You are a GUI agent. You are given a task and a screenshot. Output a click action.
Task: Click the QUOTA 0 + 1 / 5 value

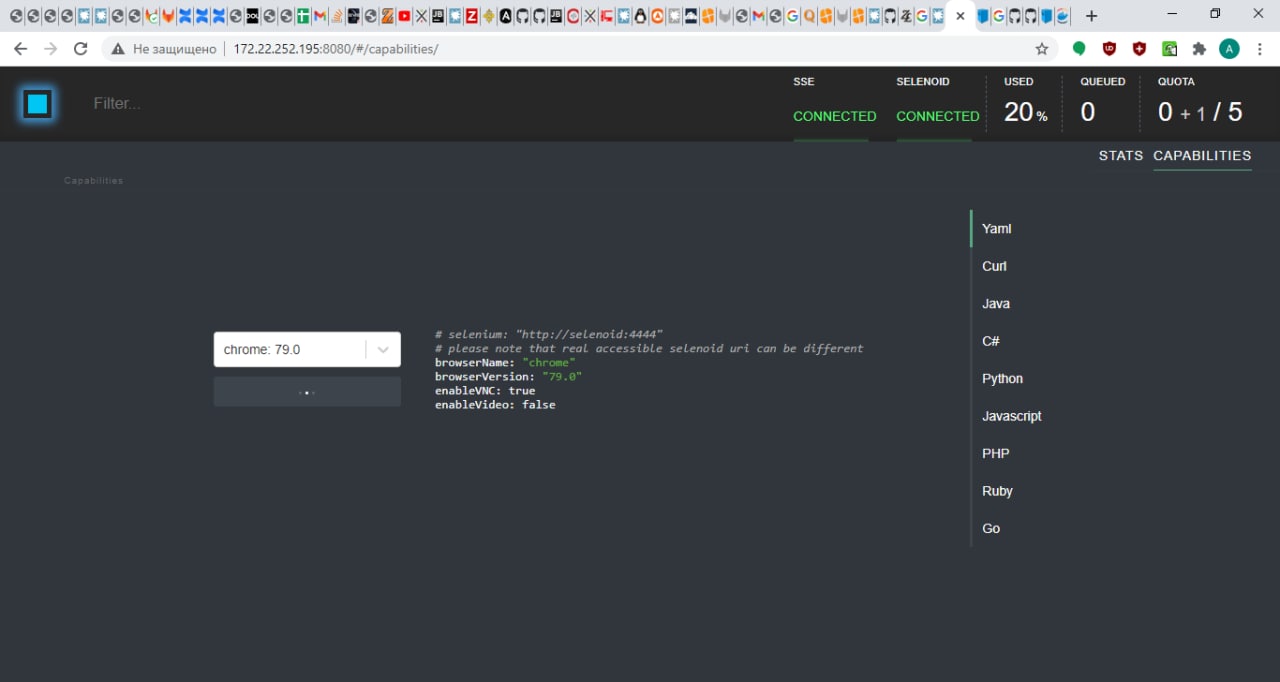tap(1200, 112)
